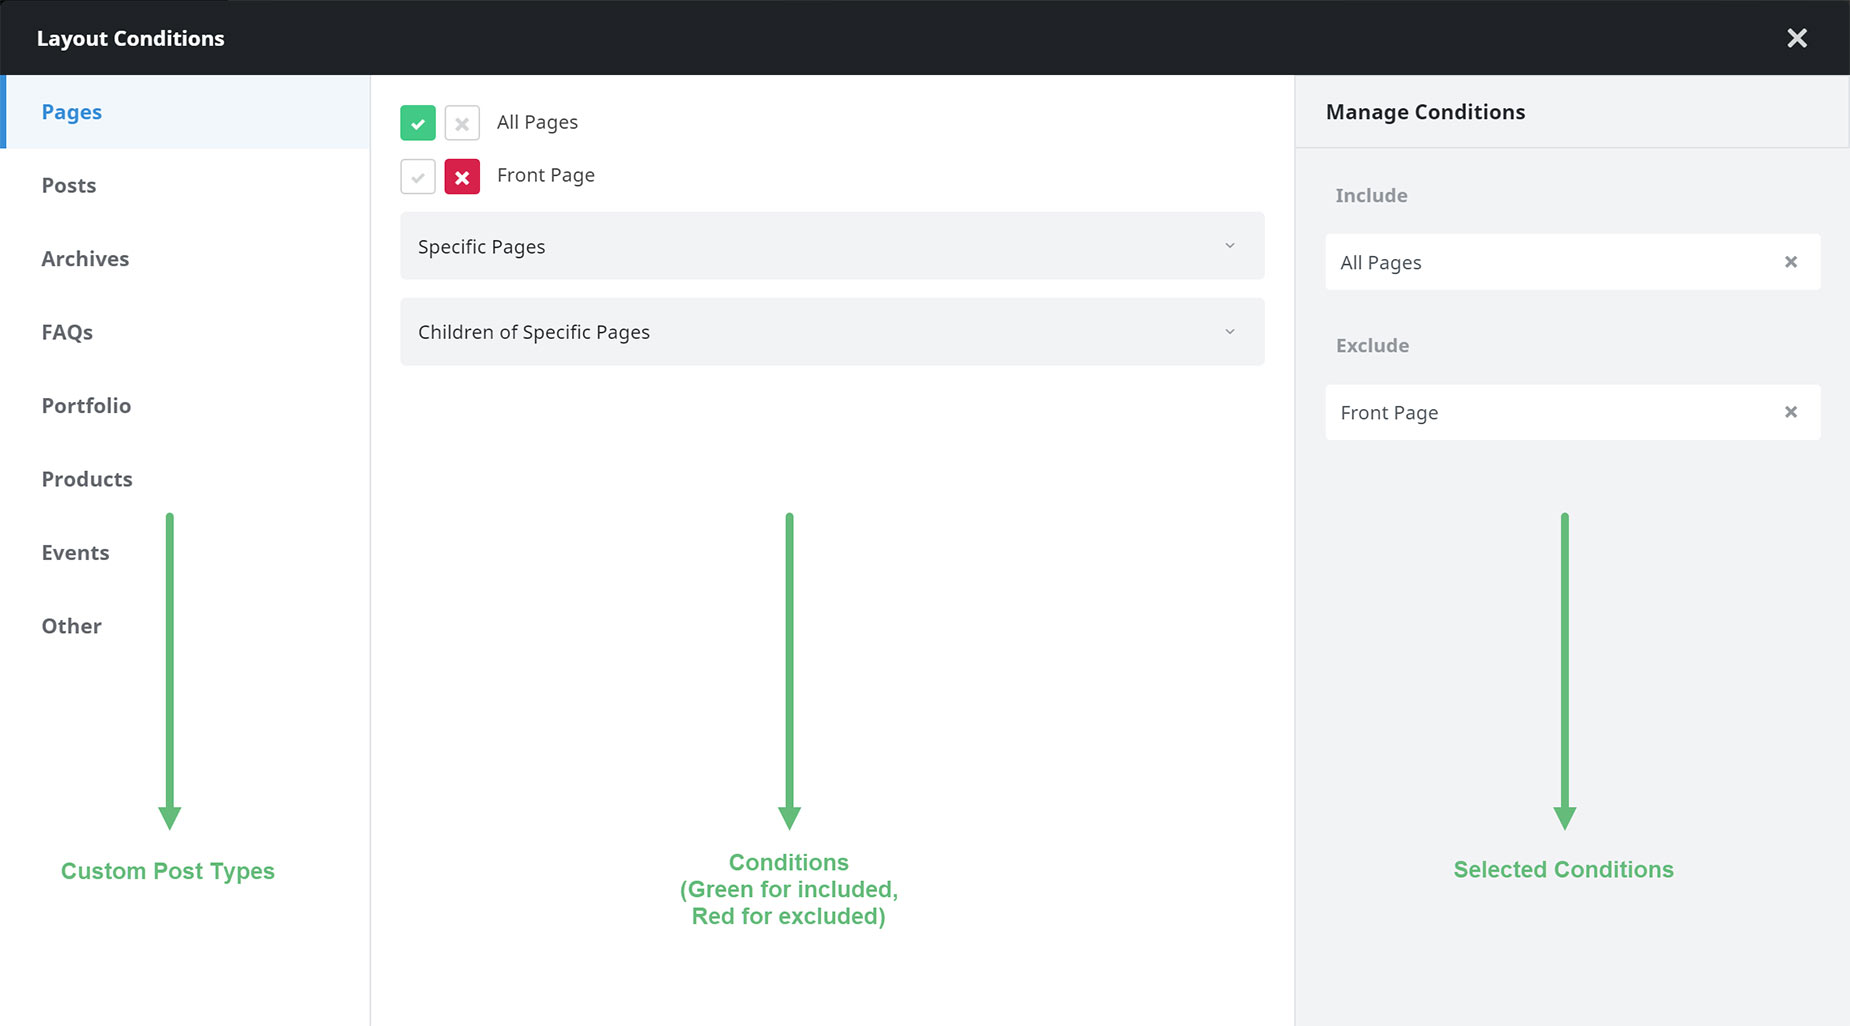This screenshot has height=1026, width=1850.
Task: Enable include checkmark for Front Page
Action: (x=418, y=177)
